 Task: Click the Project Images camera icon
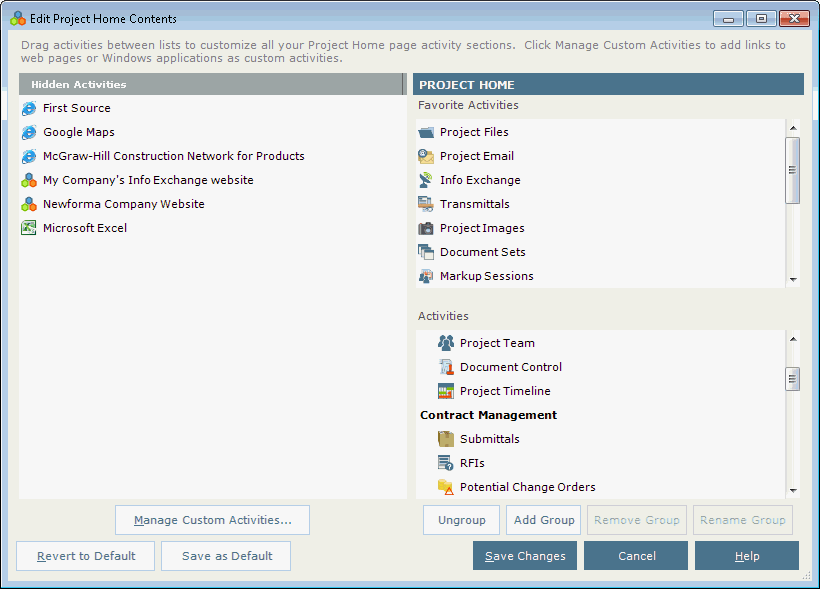[x=426, y=228]
